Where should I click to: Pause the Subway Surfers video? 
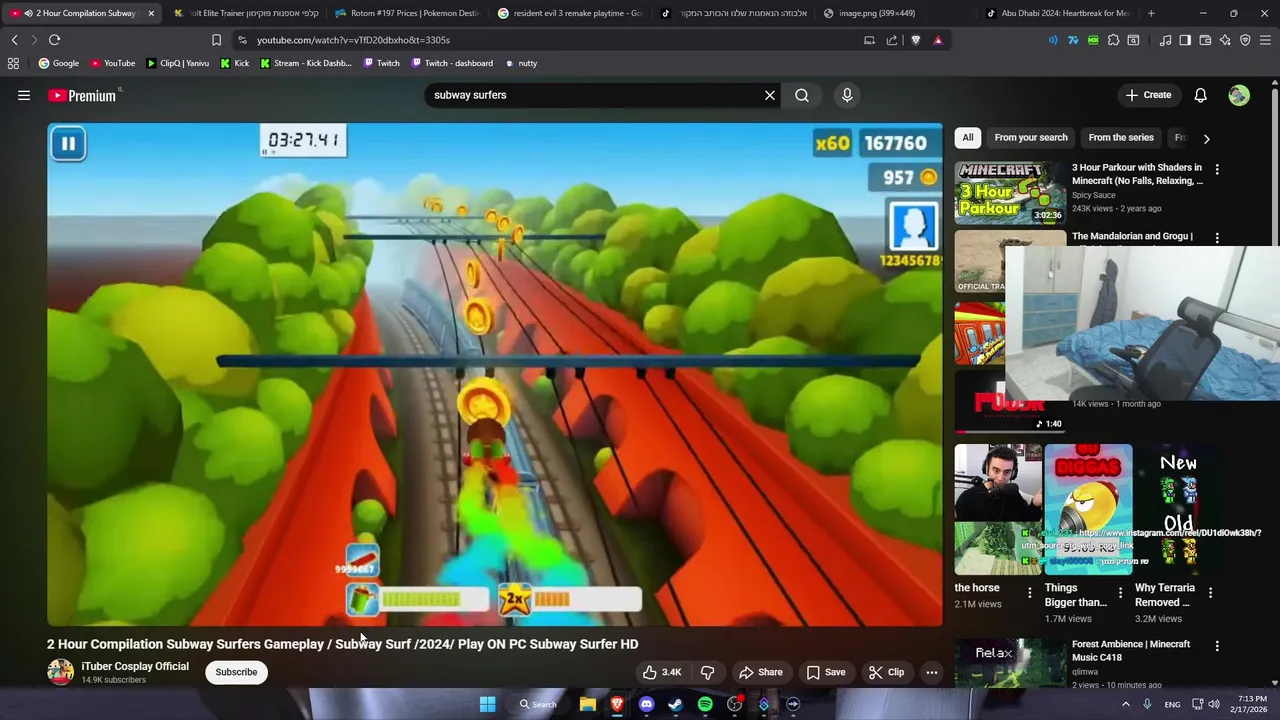click(68, 144)
